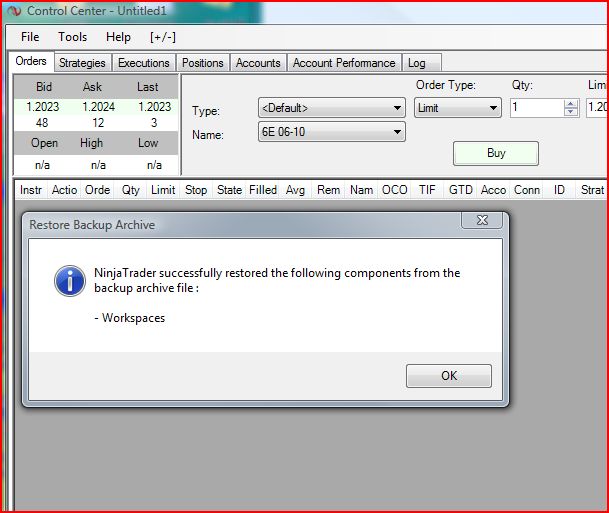Click the bid size 48

click(x=42, y=123)
